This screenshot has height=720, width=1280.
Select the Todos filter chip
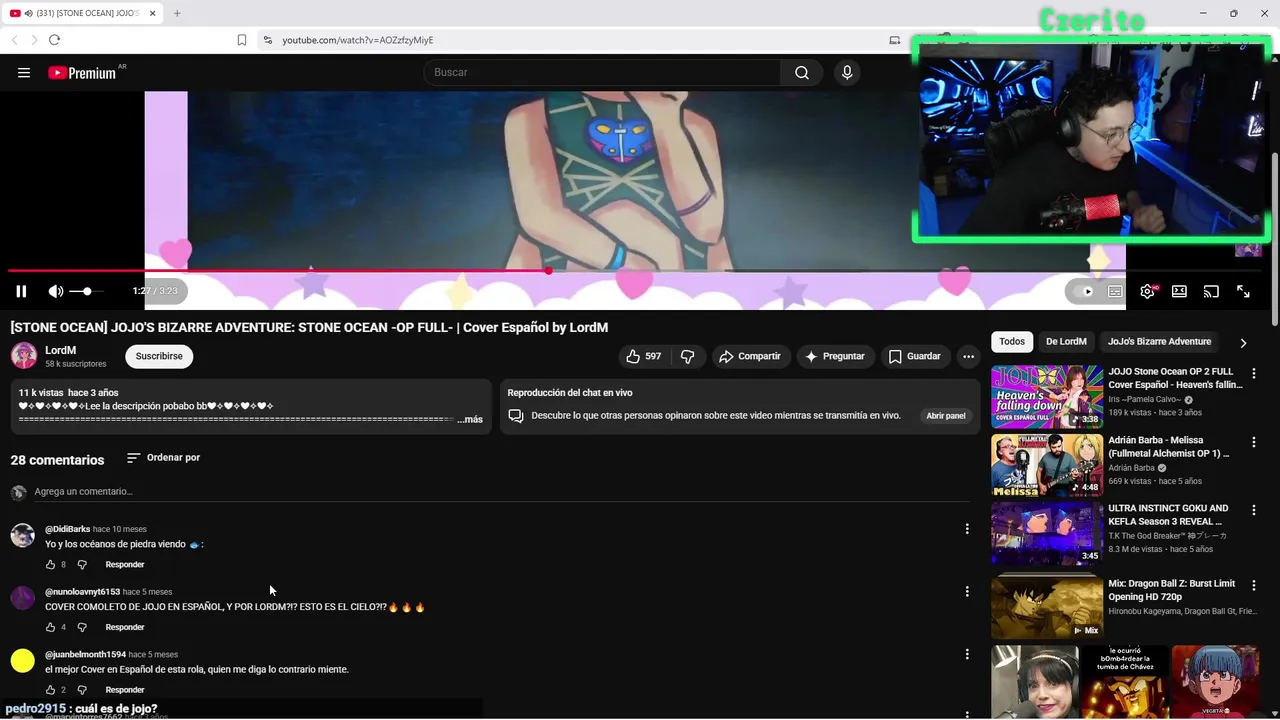[1012, 342]
